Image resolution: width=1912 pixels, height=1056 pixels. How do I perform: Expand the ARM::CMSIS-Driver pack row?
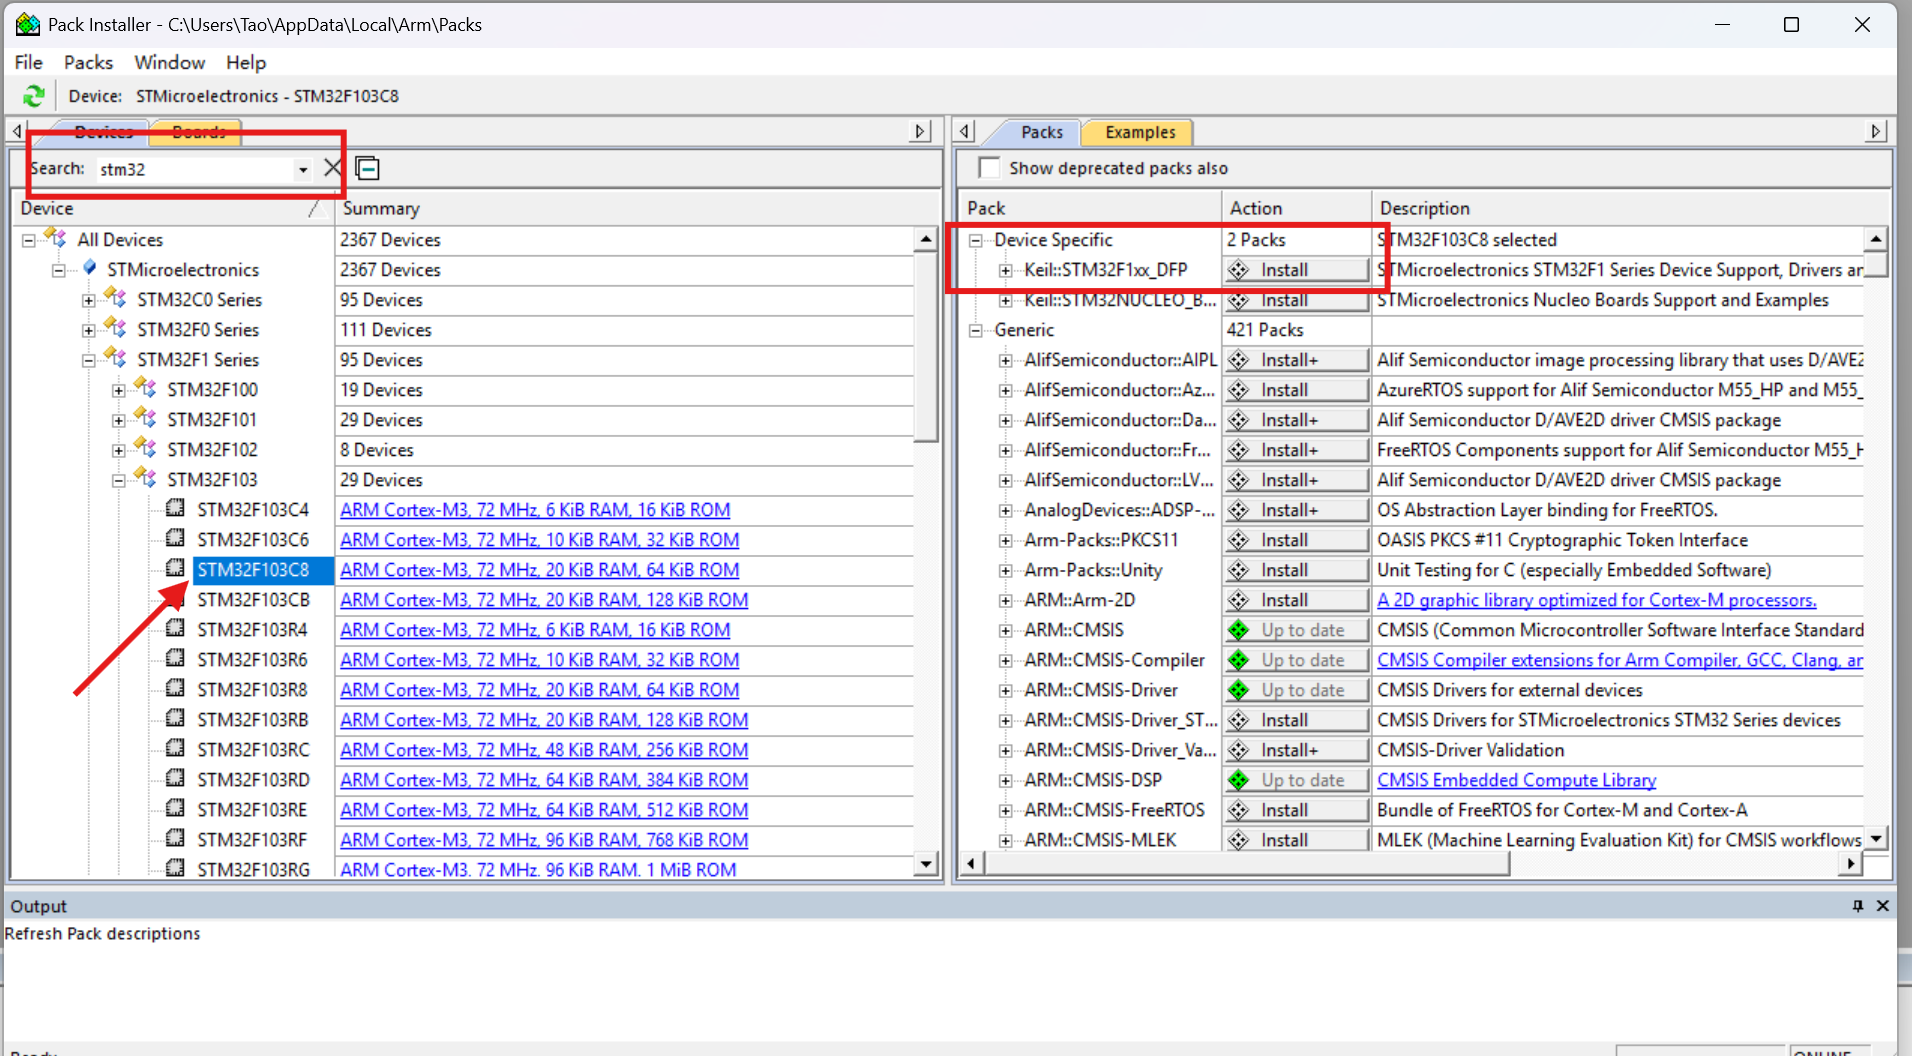tap(1005, 690)
